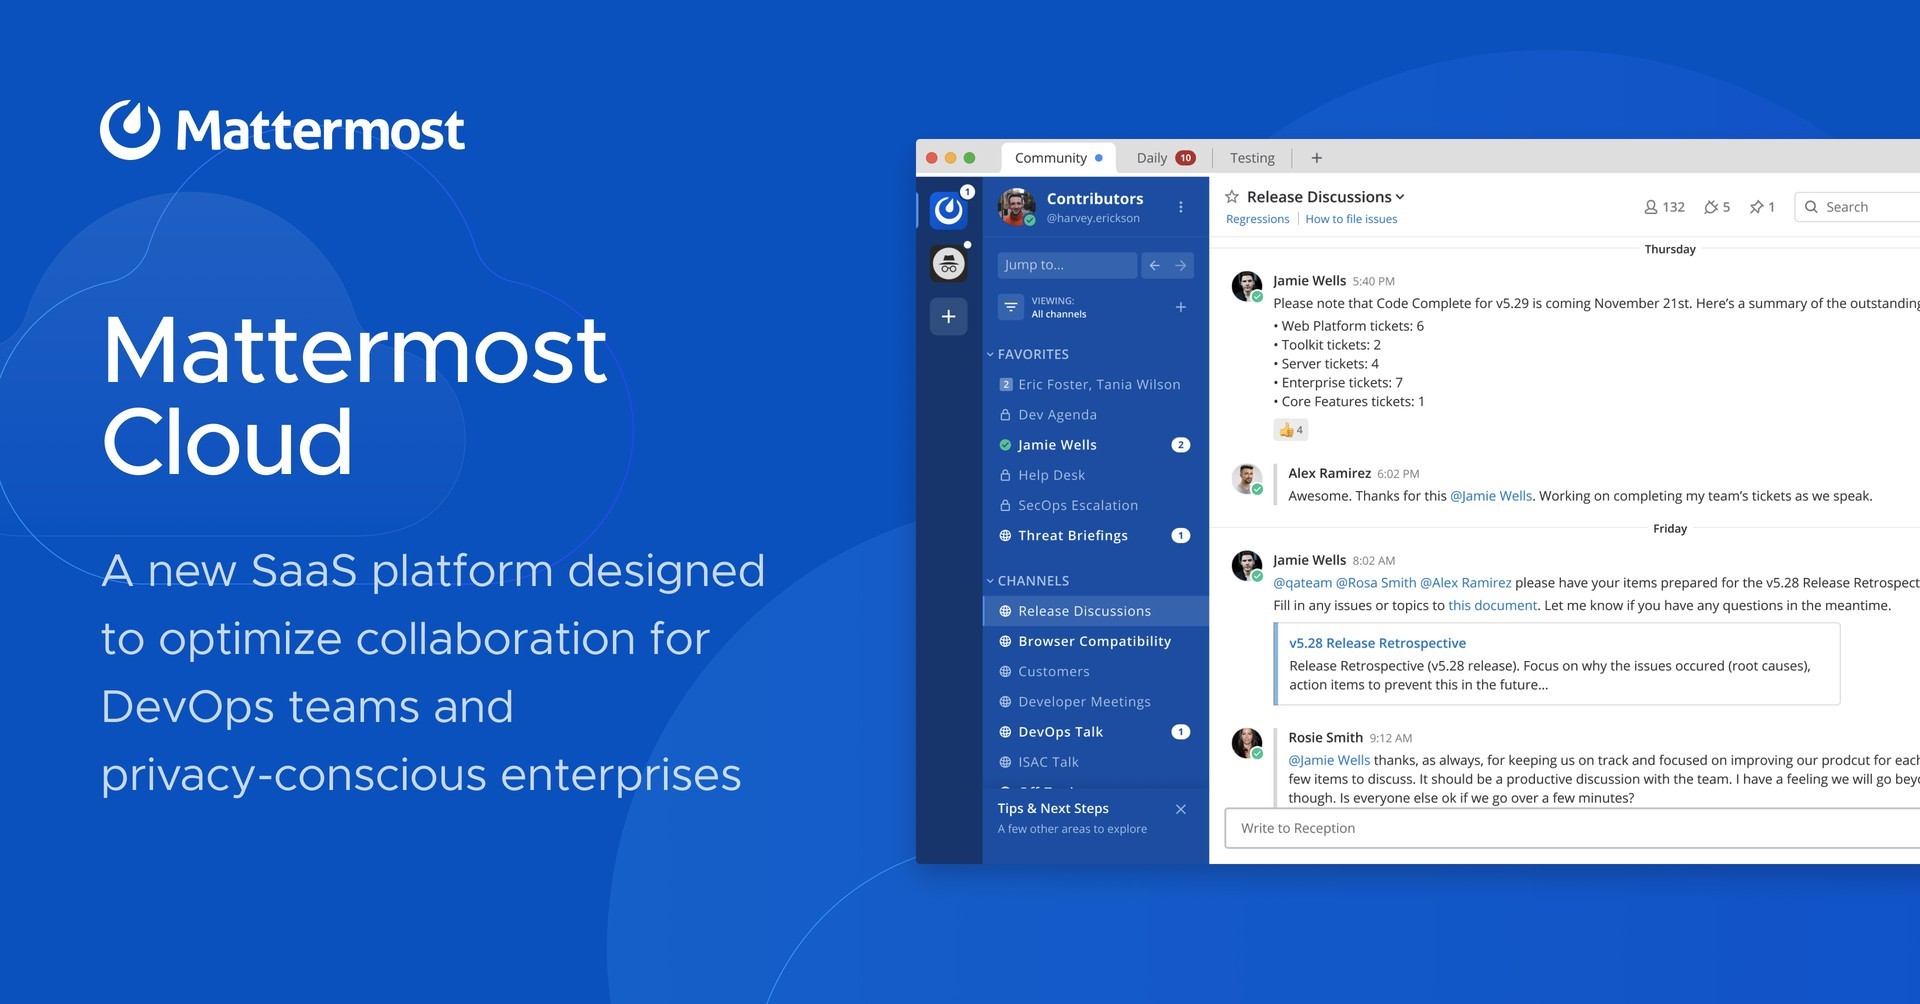1920x1004 pixels.
Task: Open Contributors team menu (three dots)
Action: (x=1181, y=207)
